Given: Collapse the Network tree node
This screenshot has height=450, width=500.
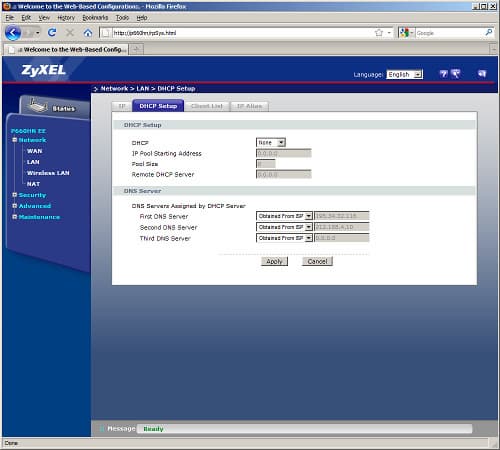Looking at the screenshot, I should [14, 140].
